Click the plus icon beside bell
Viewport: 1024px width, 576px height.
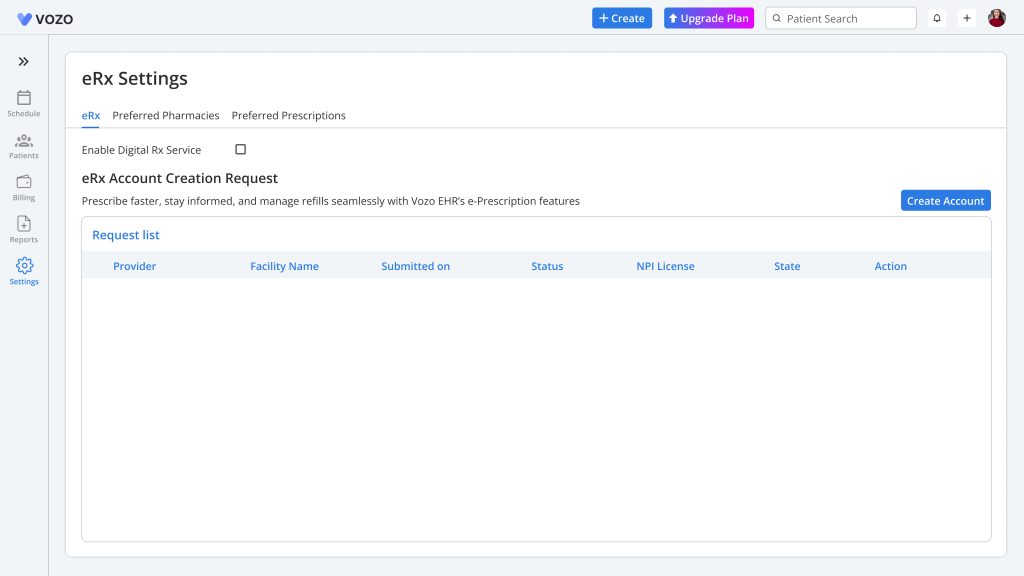(x=967, y=18)
